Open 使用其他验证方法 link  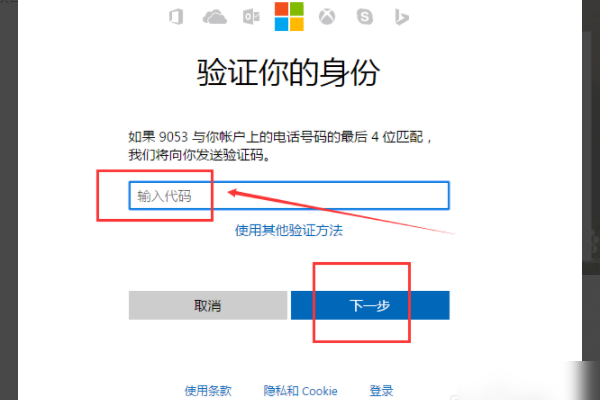coord(289,230)
